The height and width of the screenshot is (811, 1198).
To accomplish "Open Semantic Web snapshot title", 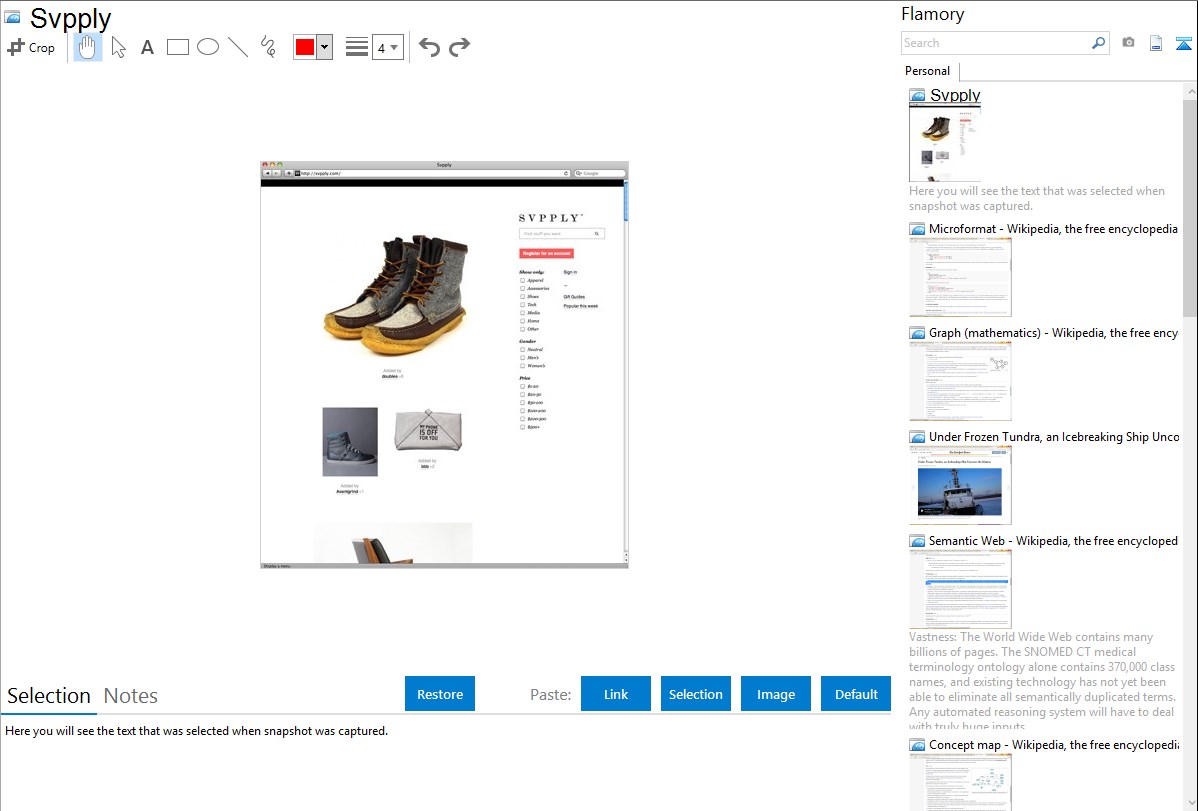I will (1053, 540).
